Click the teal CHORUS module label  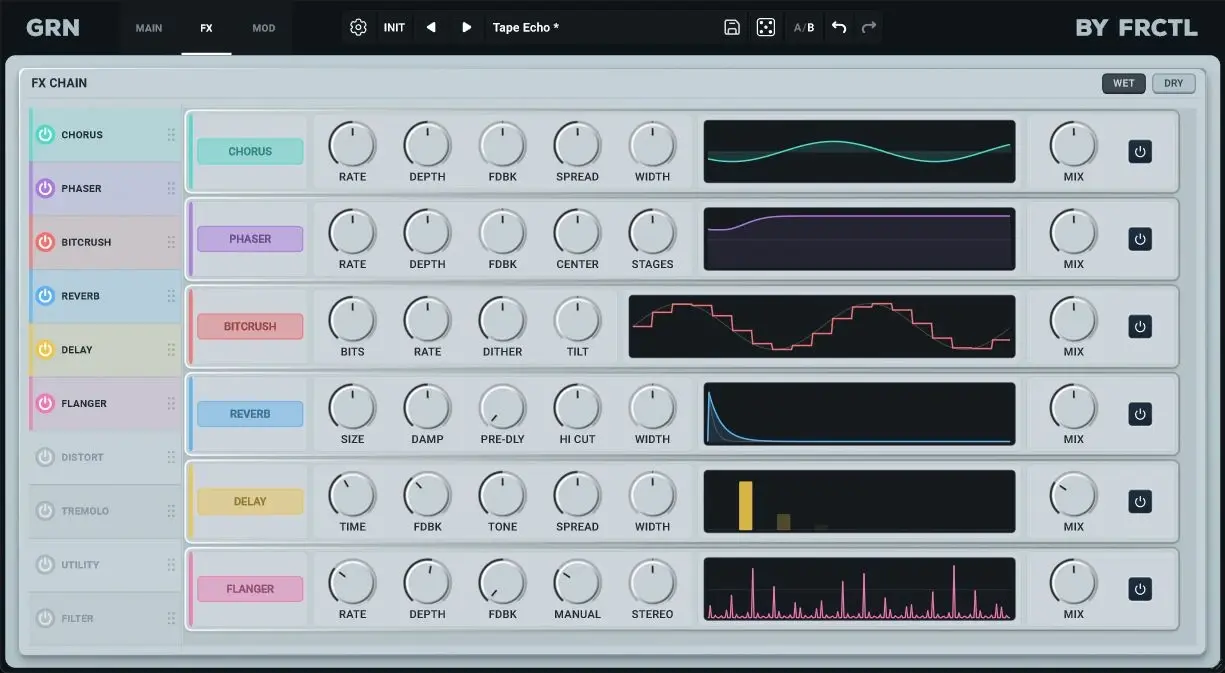[x=250, y=152]
